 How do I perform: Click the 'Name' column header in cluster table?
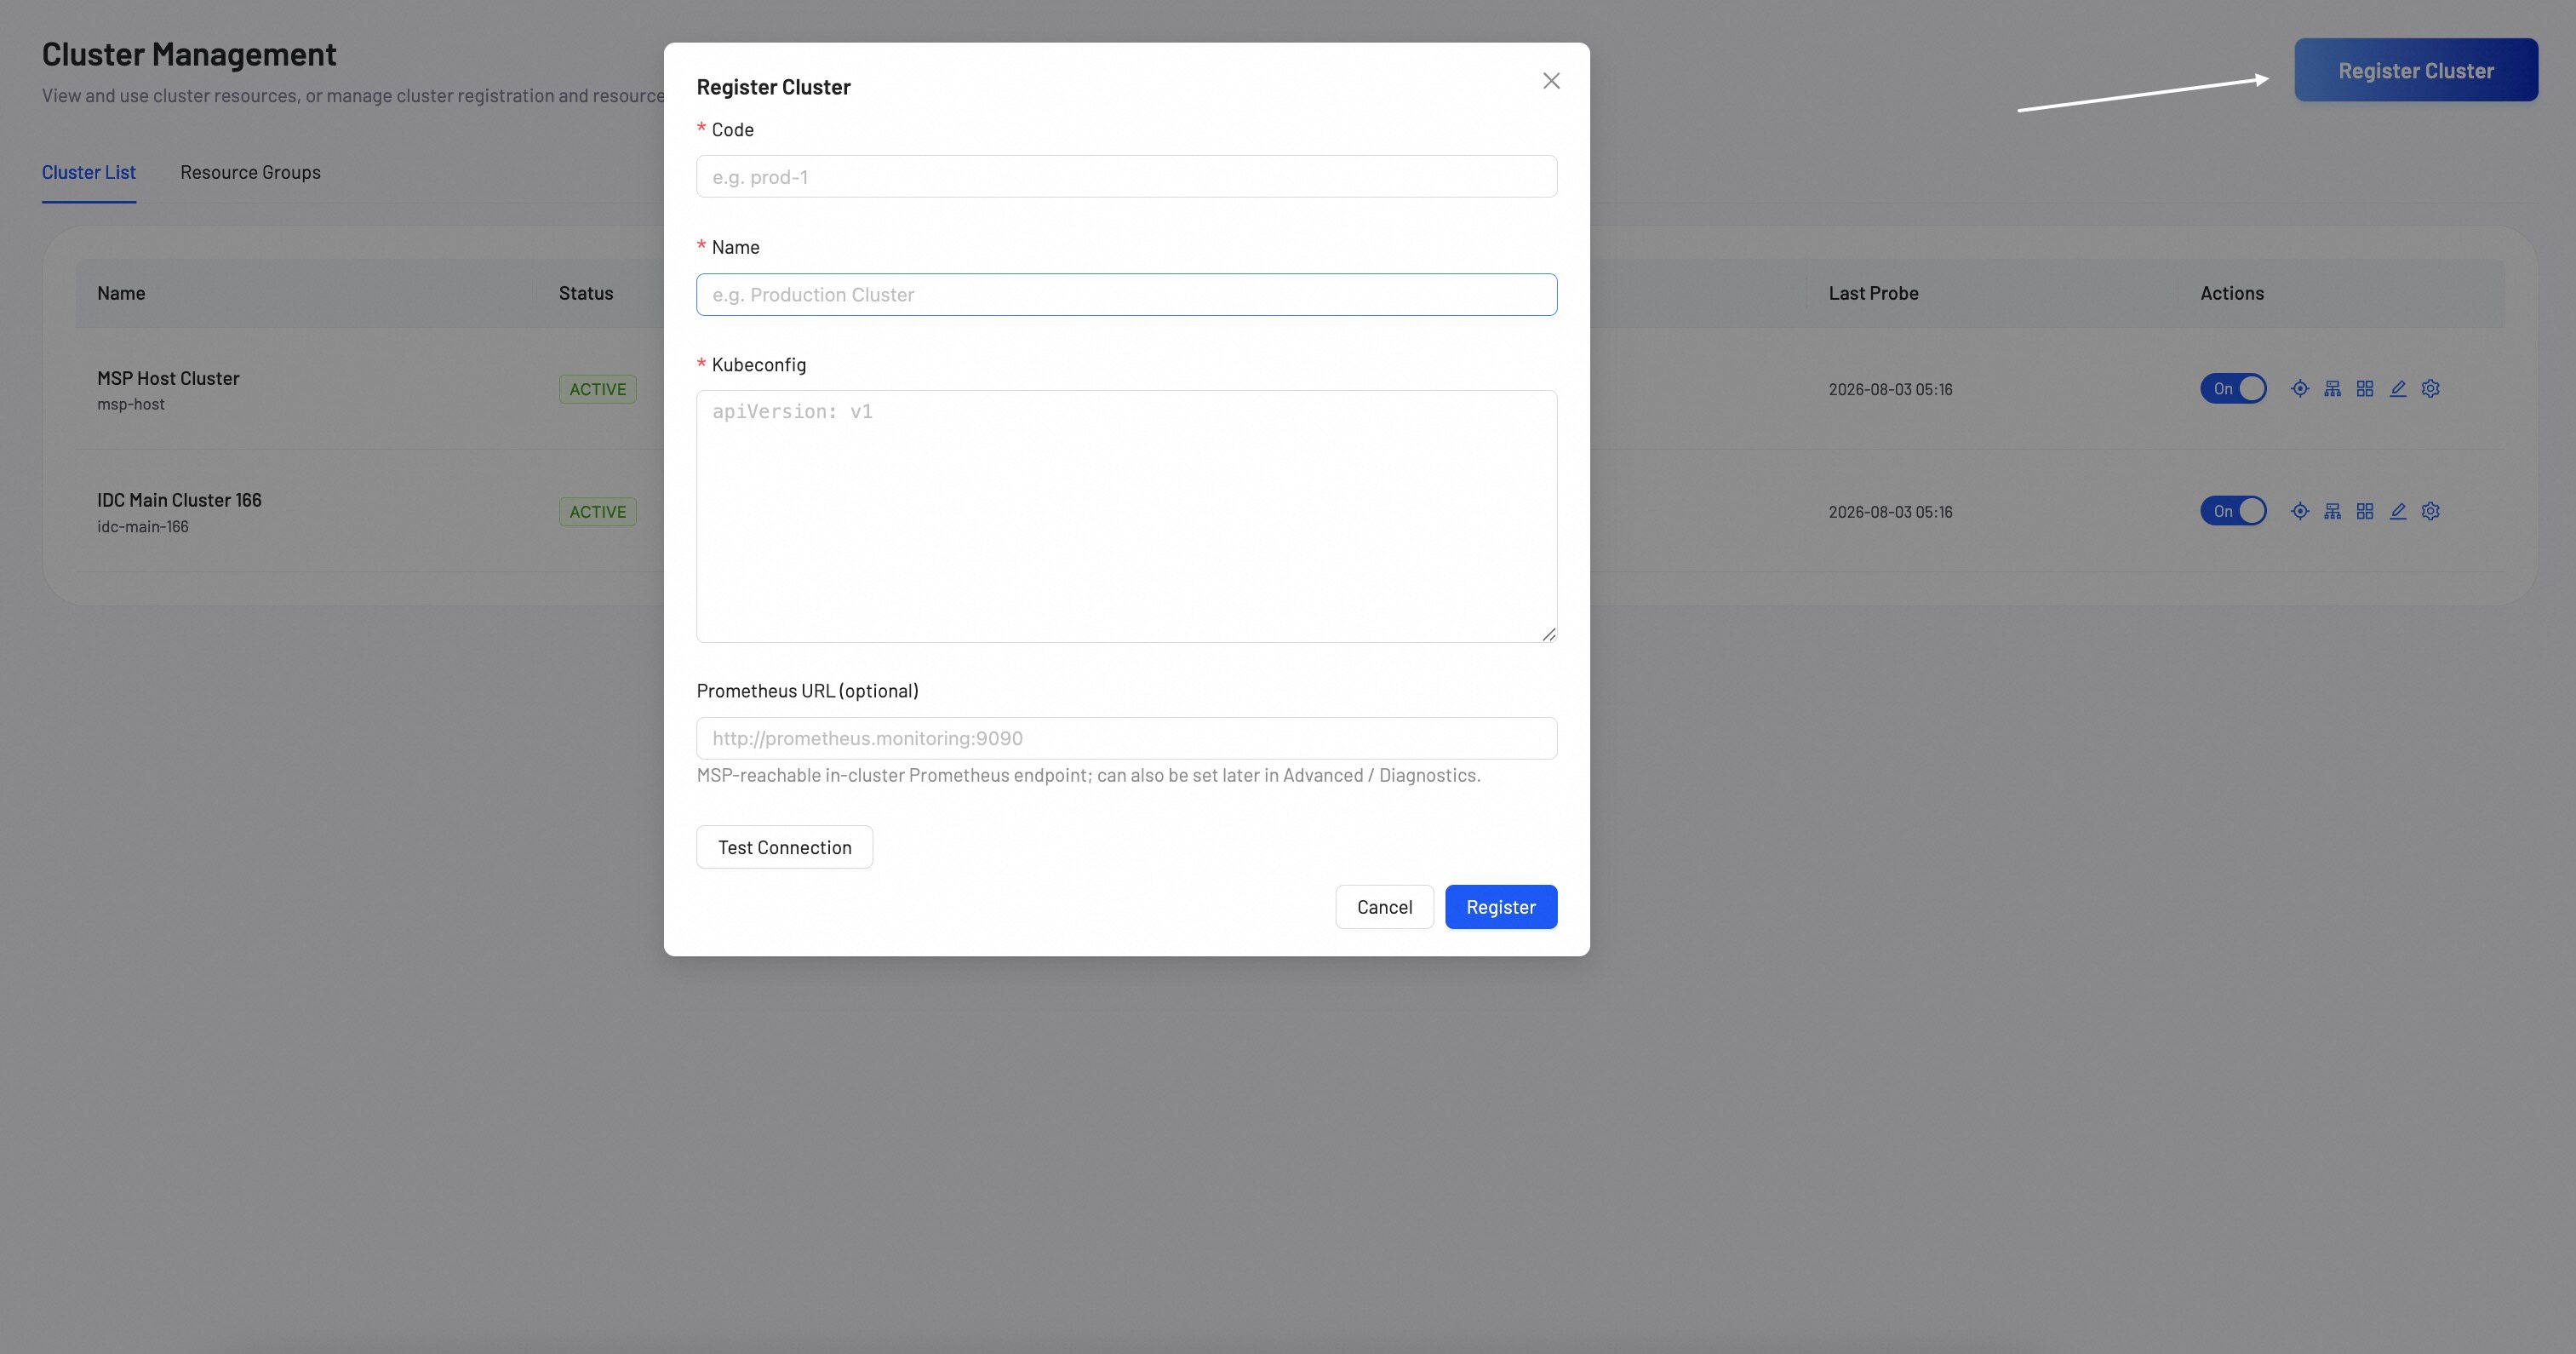click(121, 293)
